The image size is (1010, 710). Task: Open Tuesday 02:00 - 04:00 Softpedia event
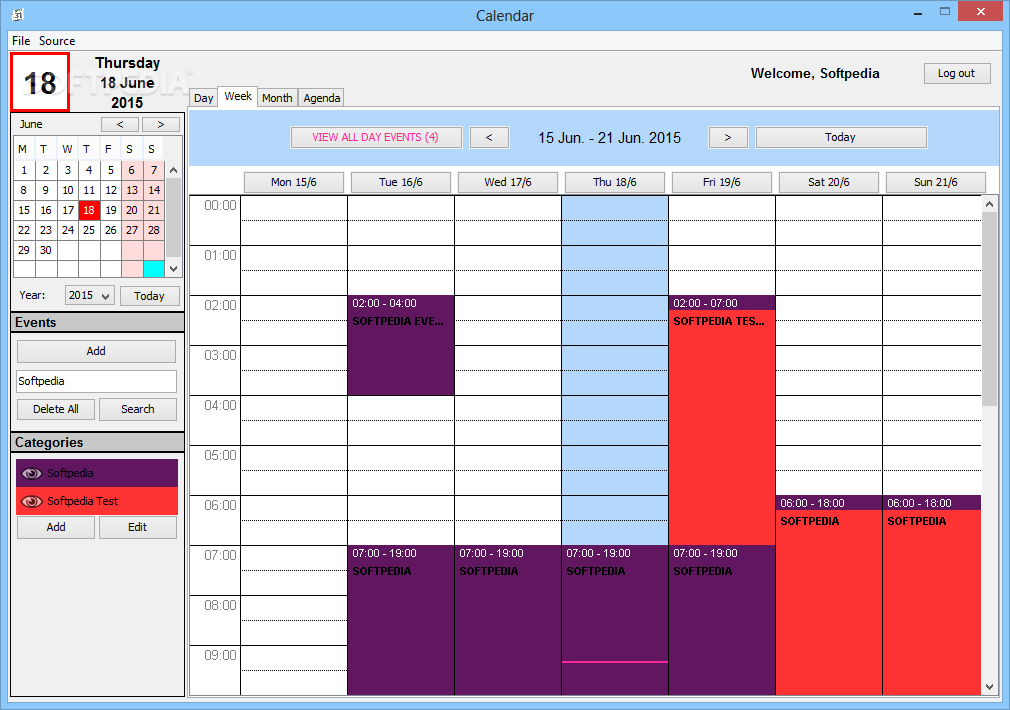(x=401, y=345)
